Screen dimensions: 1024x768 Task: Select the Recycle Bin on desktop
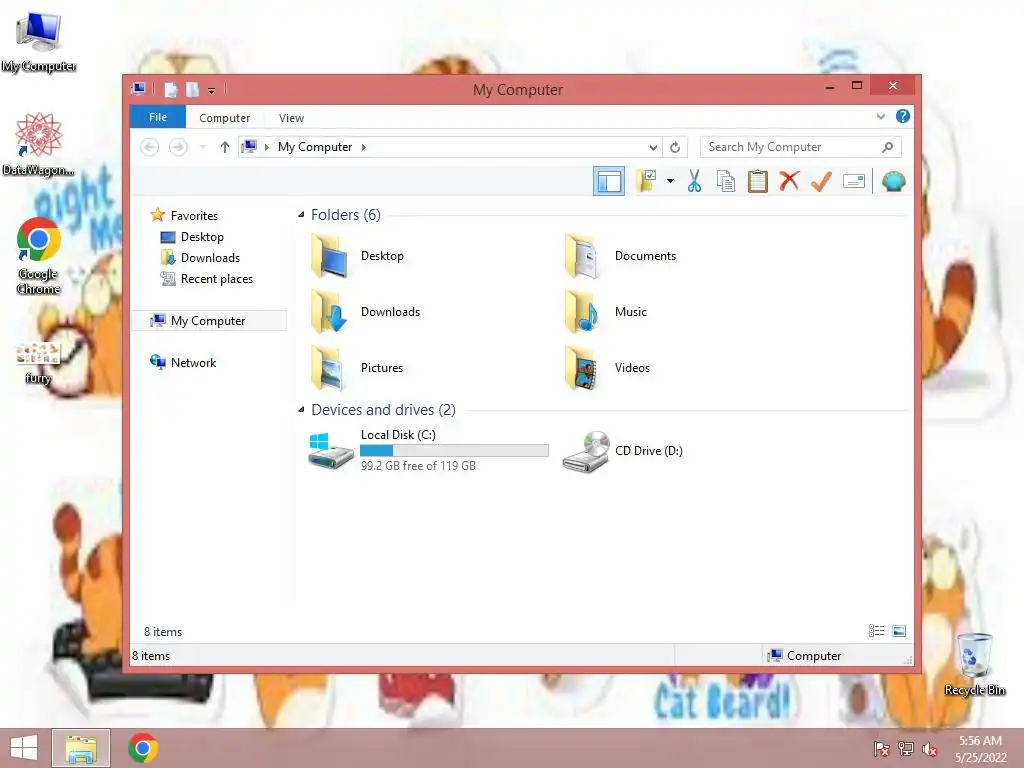974,664
